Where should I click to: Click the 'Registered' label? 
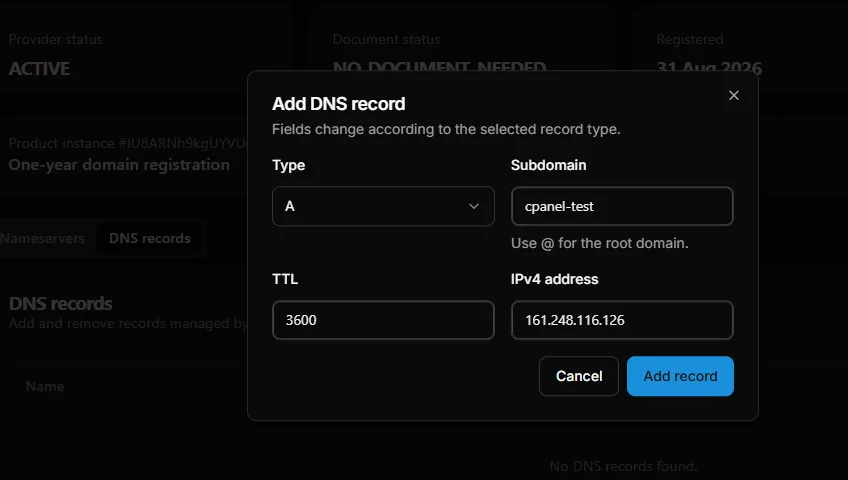(690, 39)
